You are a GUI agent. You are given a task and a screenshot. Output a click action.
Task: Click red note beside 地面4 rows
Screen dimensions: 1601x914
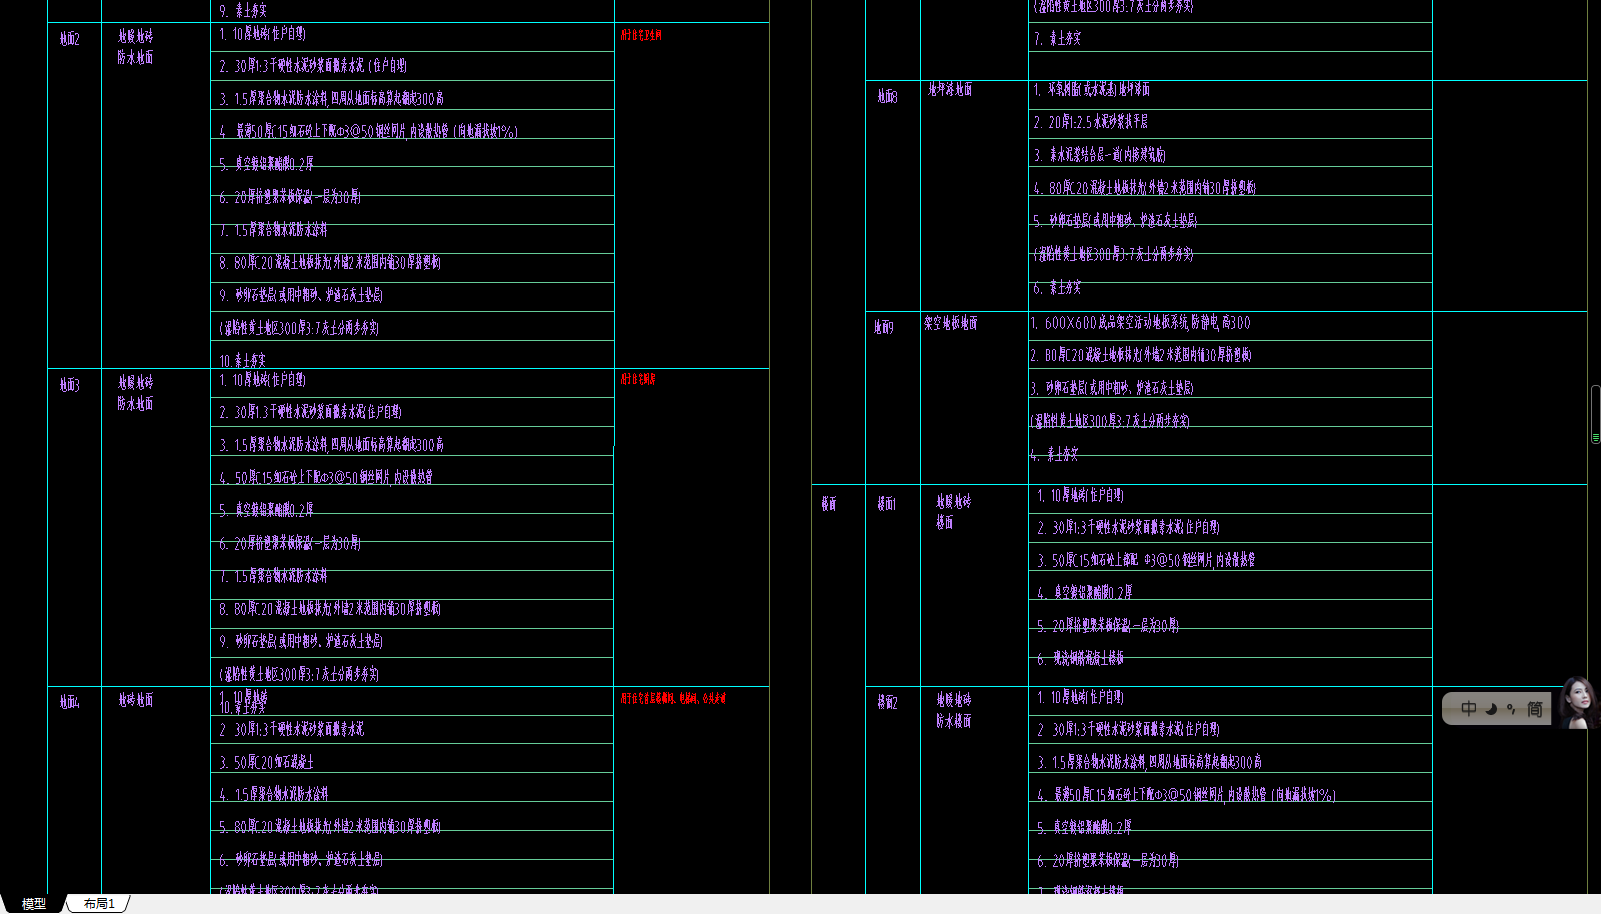[673, 698]
